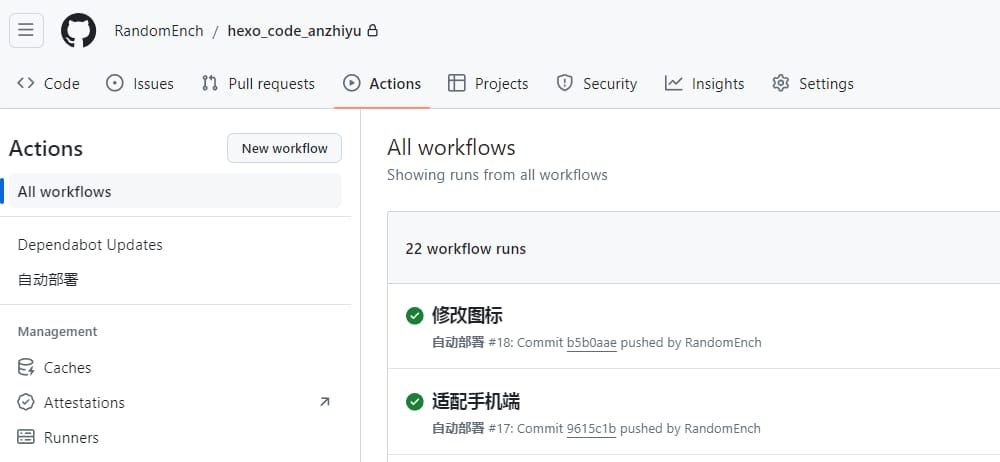Select Dependabot Updates workflow in sidebar
The width and height of the screenshot is (1000, 462).
click(x=90, y=245)
